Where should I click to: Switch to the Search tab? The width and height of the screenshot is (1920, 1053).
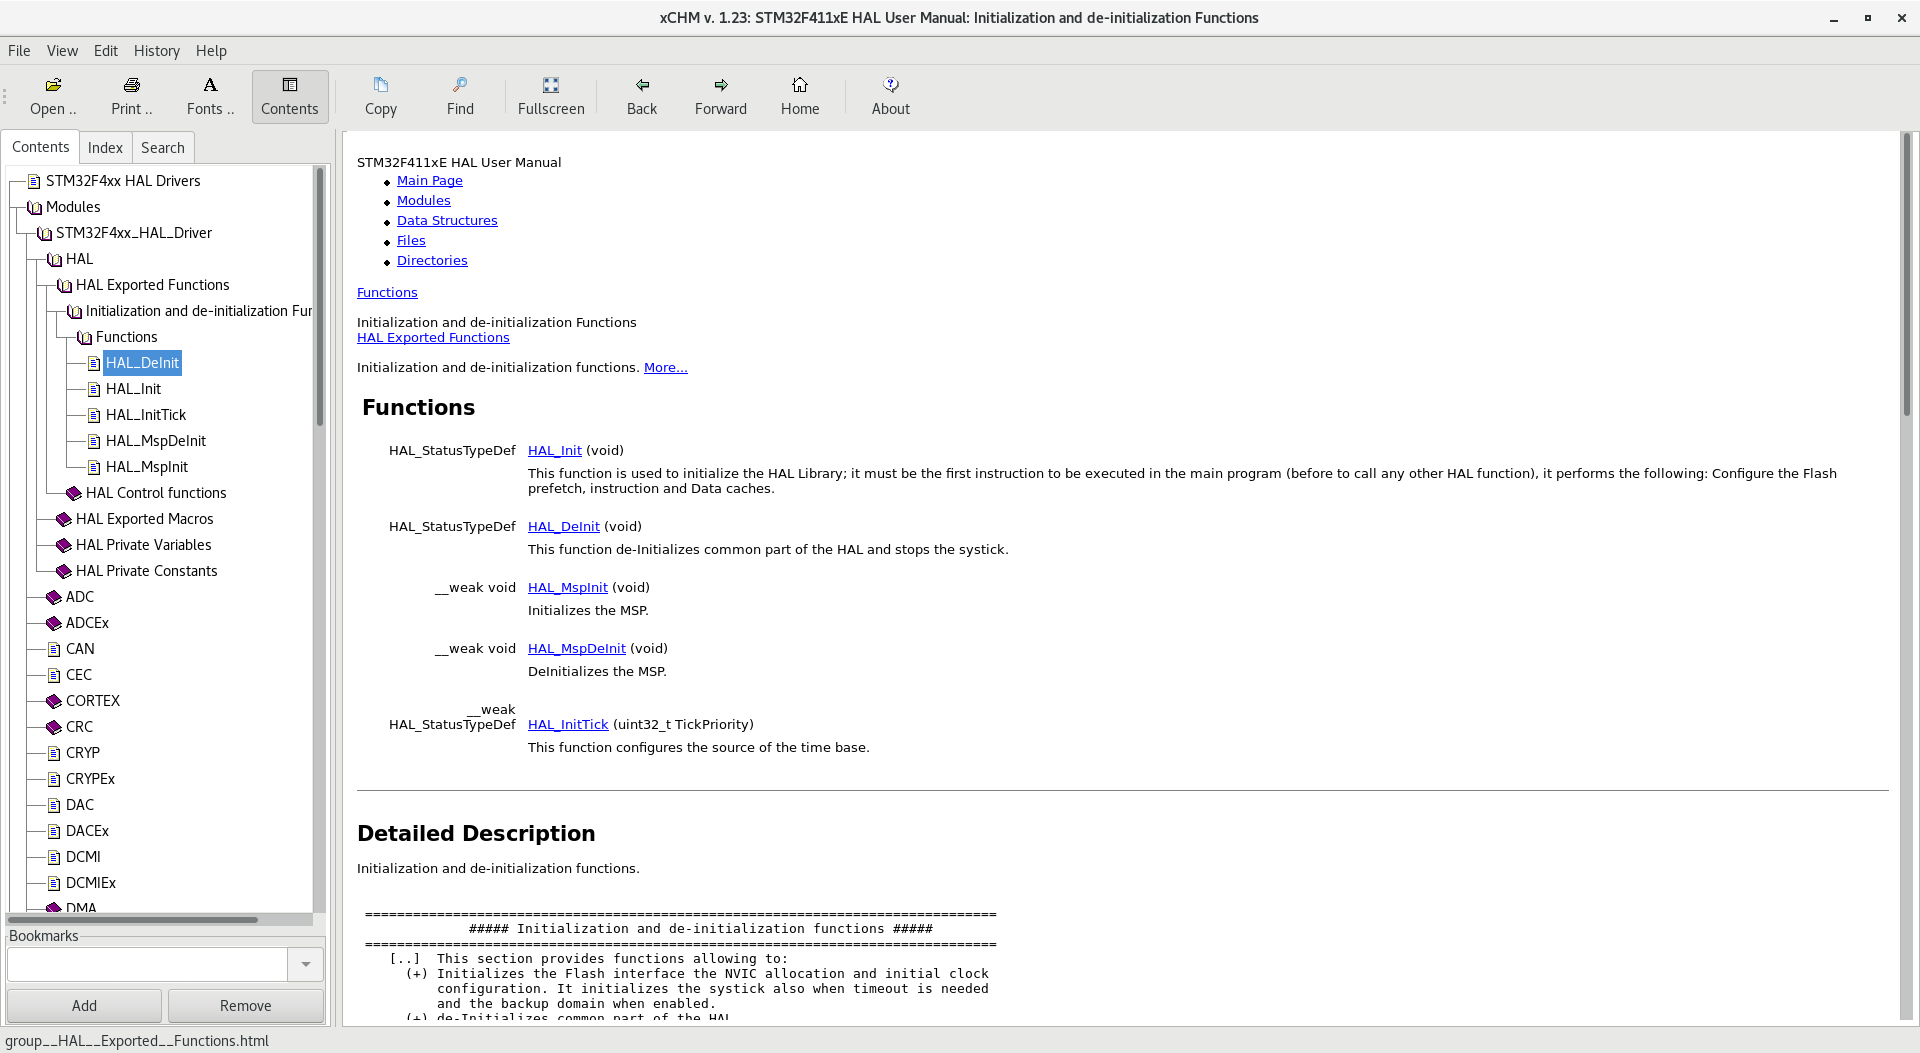163,148
